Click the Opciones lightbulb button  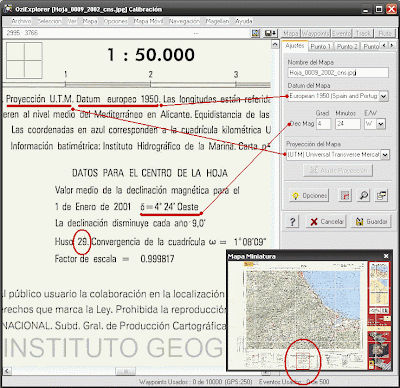309,196
